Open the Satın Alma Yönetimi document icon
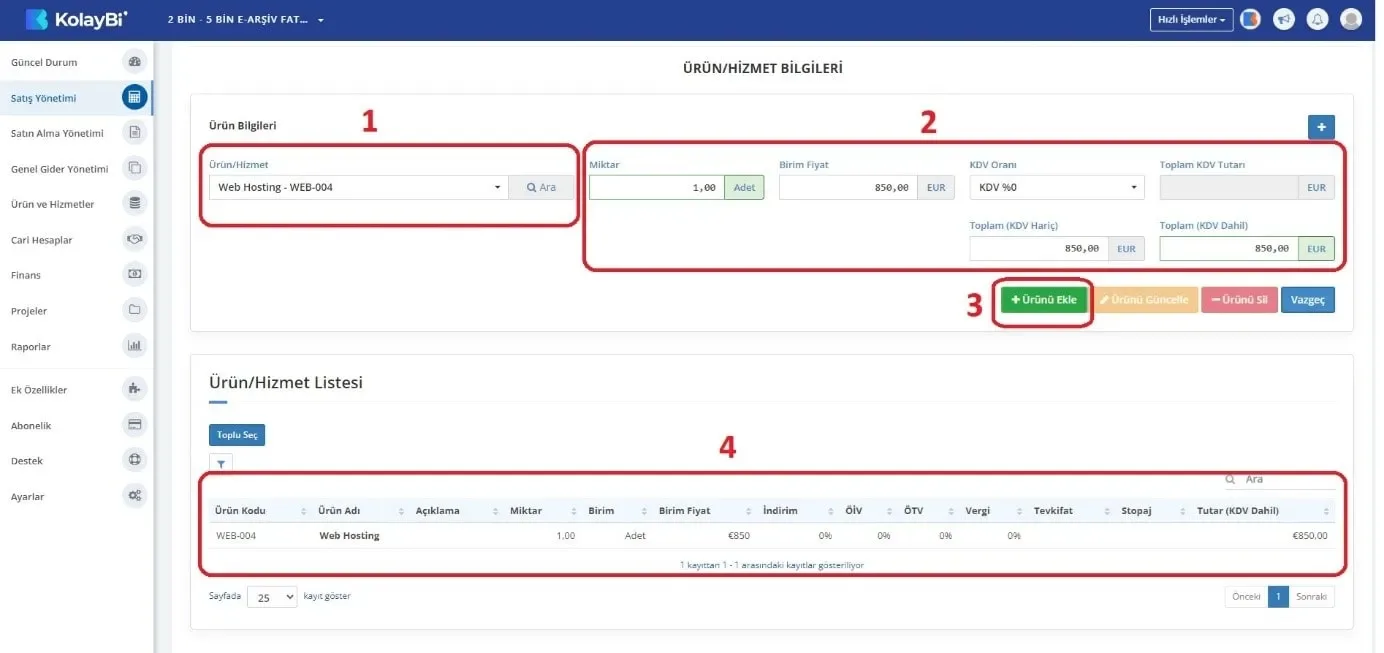This screenshot has width=1384, height=653. (x=134, y=132)
